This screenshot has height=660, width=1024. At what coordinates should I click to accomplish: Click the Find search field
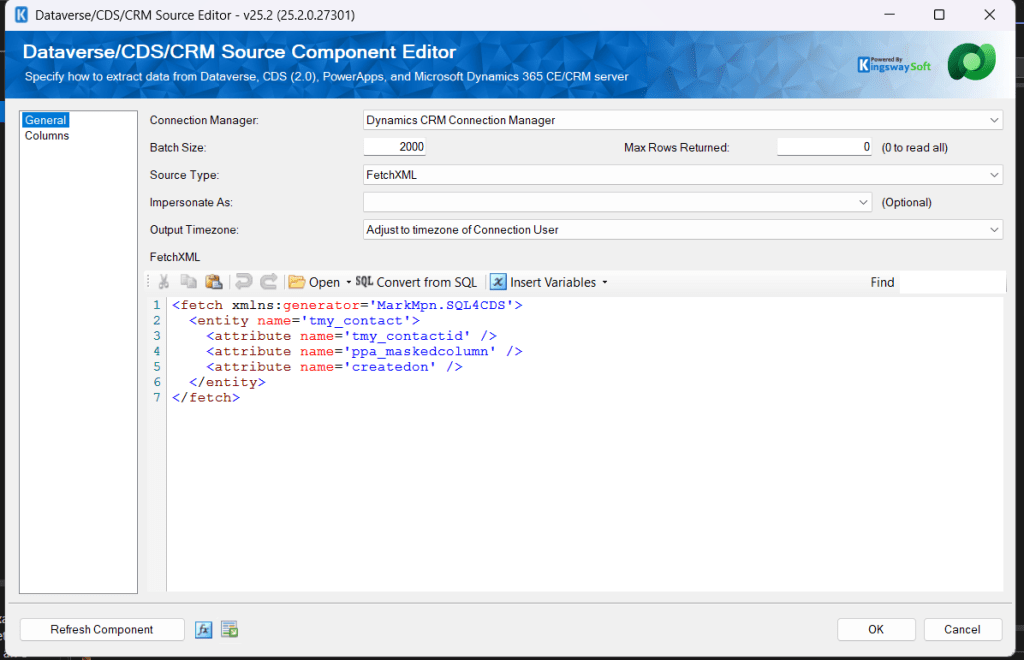952,282
